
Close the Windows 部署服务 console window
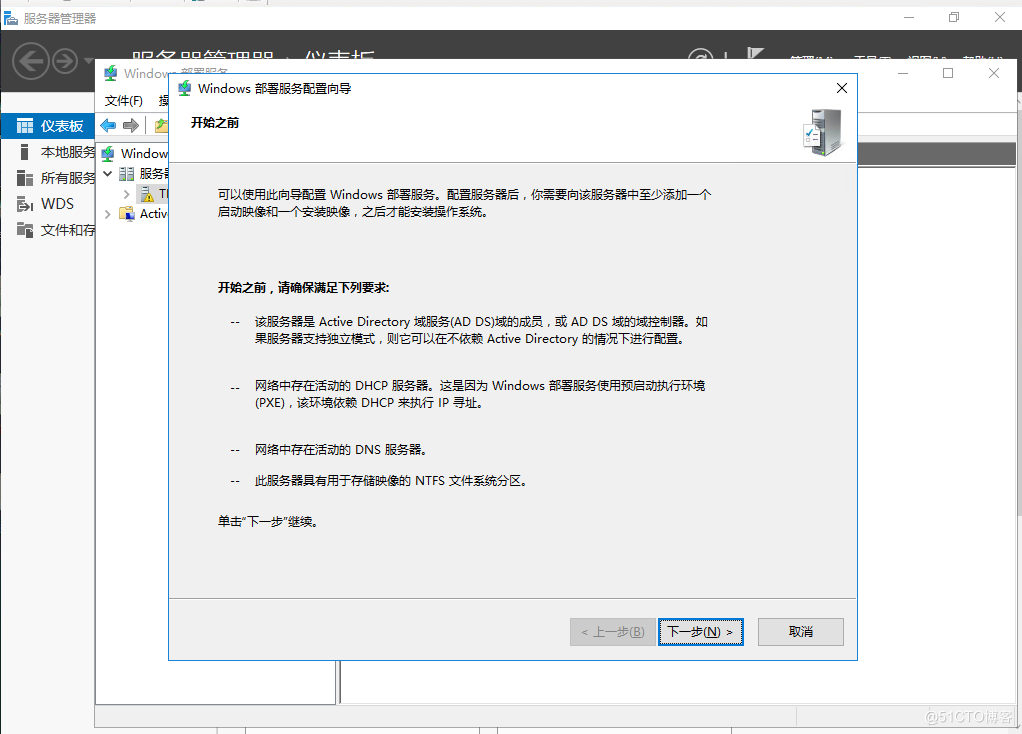point(993,73)
